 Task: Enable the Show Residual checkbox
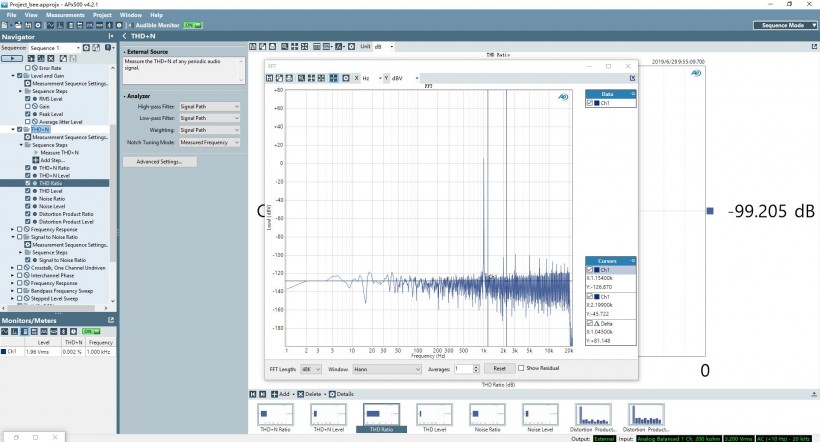tap(521, 368)
